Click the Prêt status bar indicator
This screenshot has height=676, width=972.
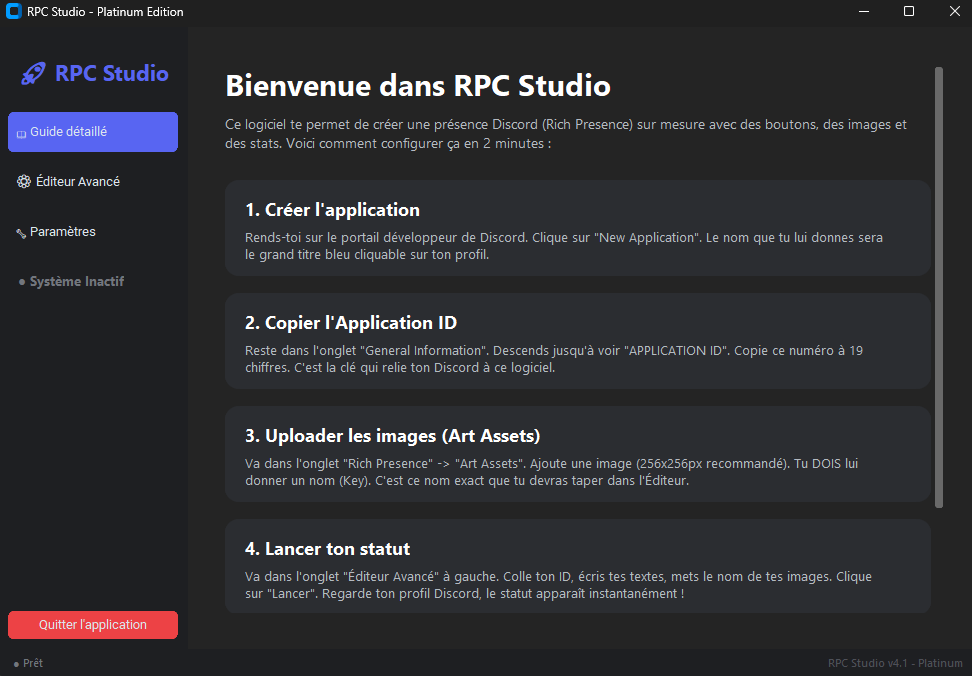[x=29, y=663]
